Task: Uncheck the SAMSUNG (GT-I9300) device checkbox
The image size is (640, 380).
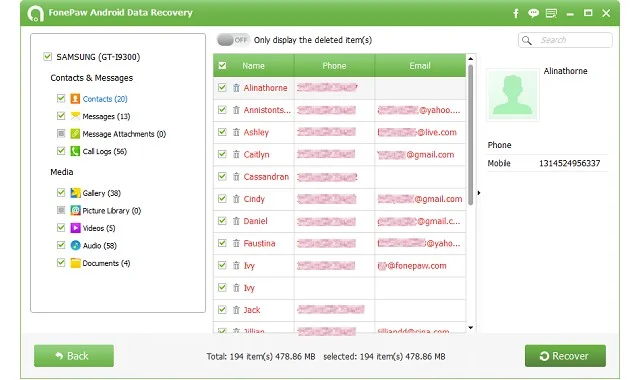Action: click(x=47, y=56)
